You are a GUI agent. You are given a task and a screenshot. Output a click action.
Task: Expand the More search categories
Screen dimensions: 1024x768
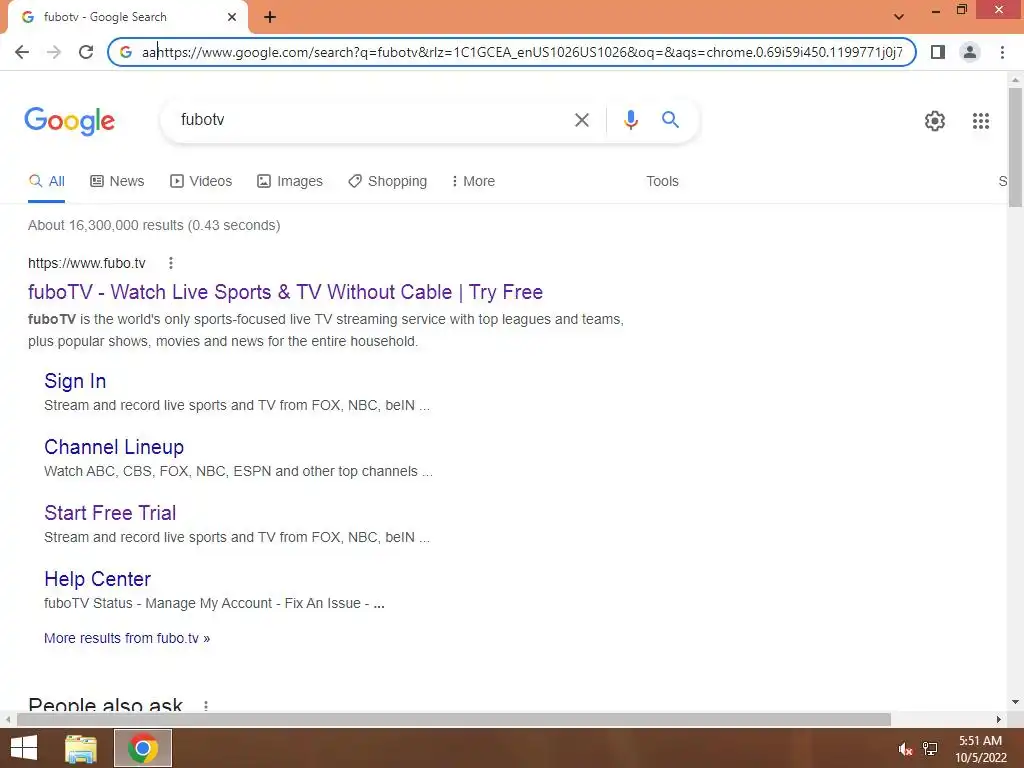[473, 181]
